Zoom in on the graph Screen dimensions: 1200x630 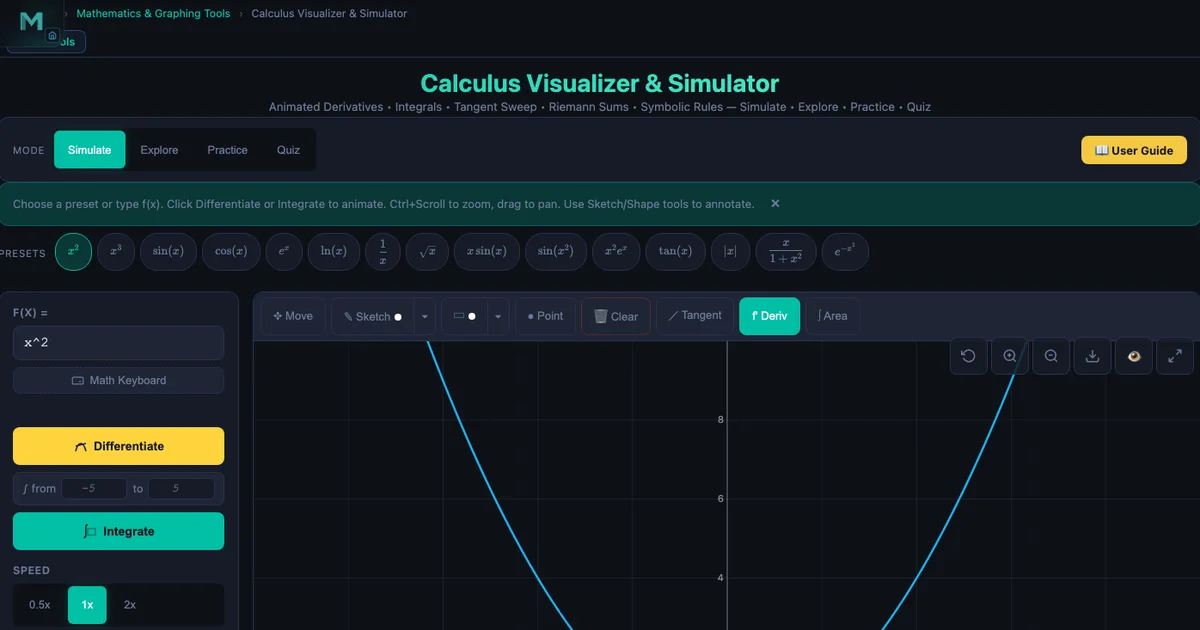[1010, 356]
